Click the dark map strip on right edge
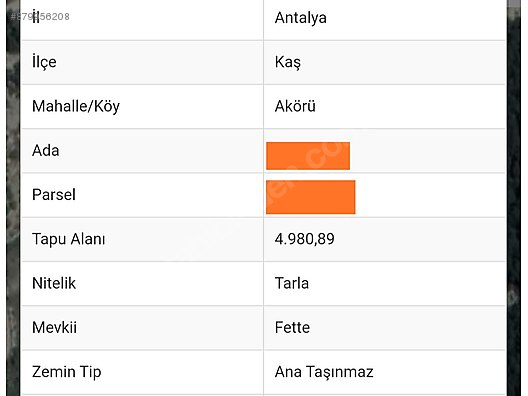528x396 pixels. [514, 198]
